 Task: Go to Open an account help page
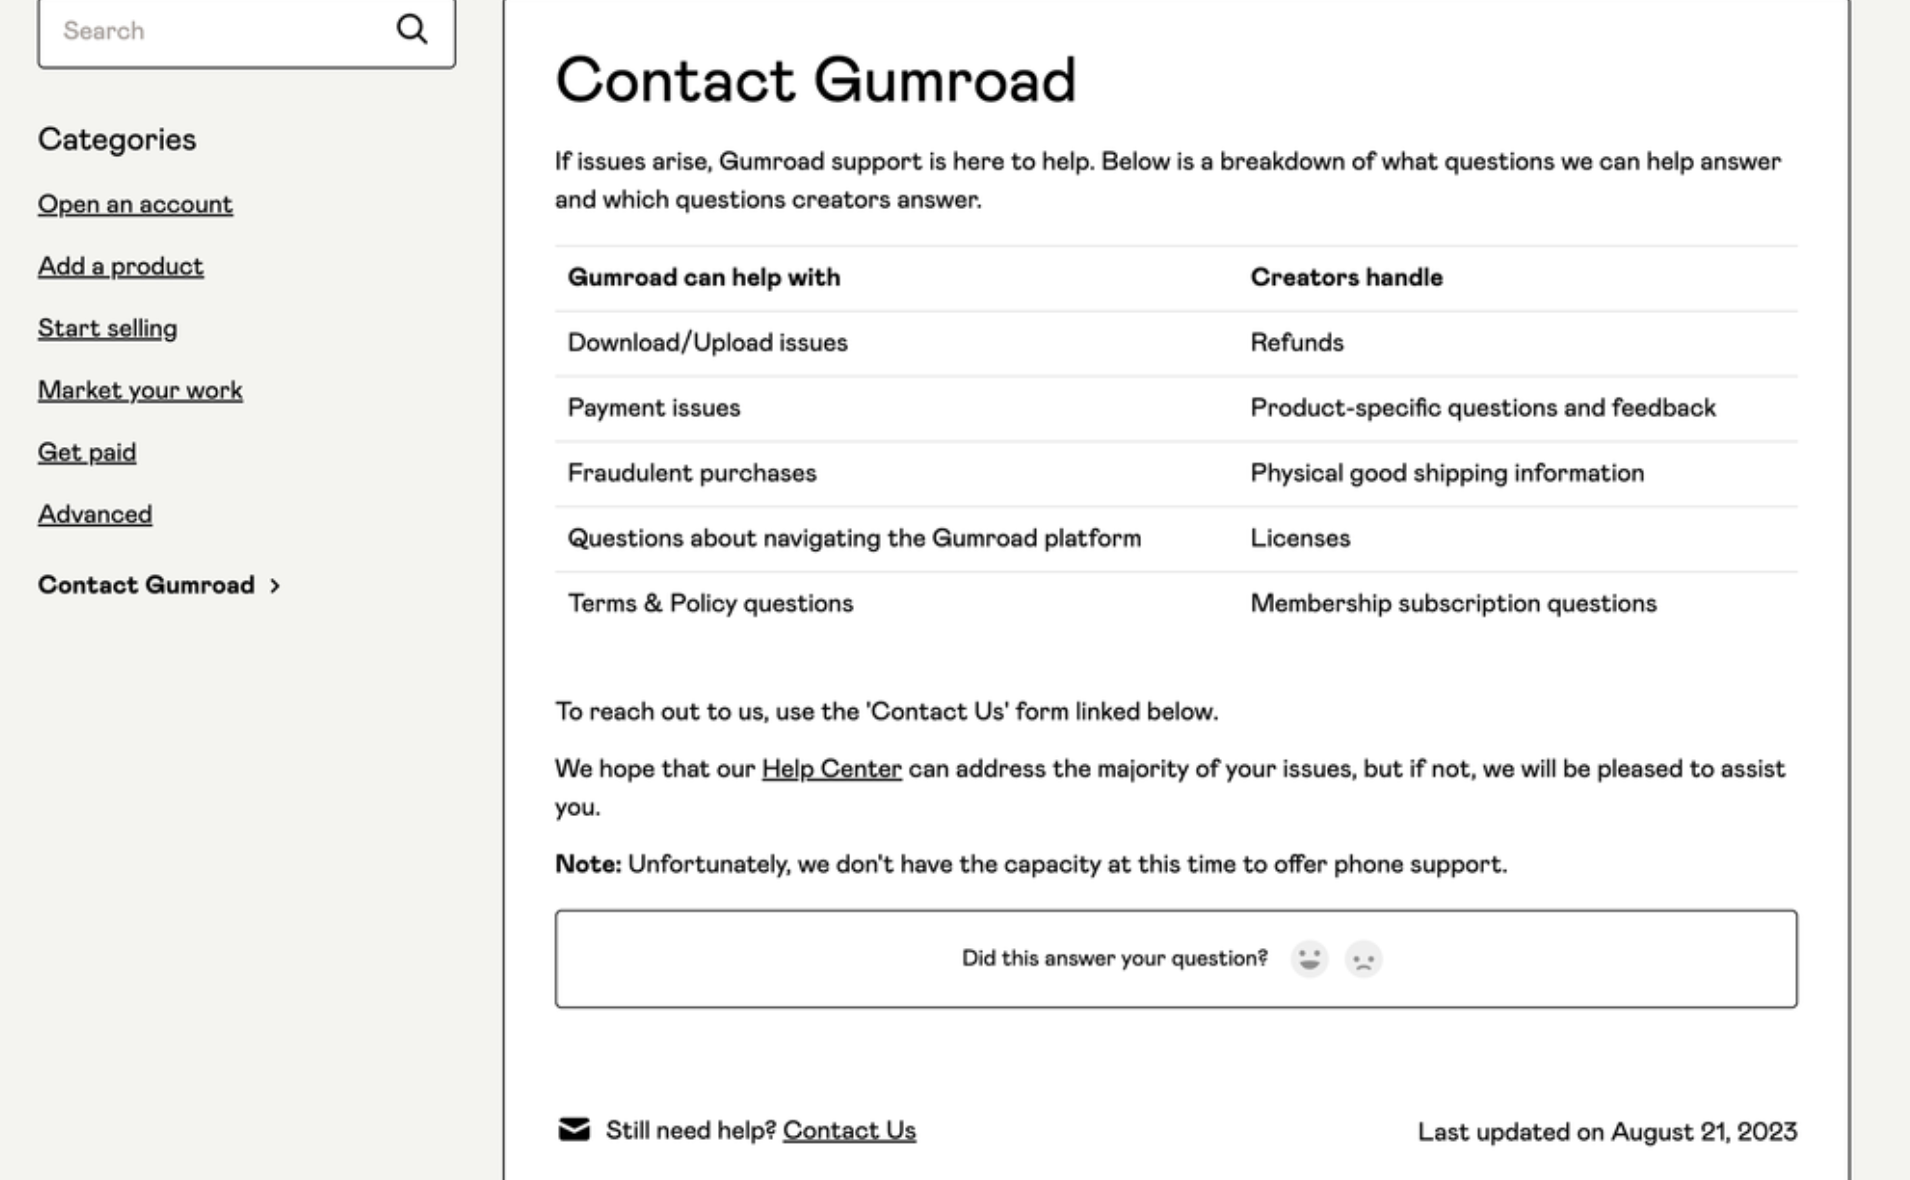(135, 204)
